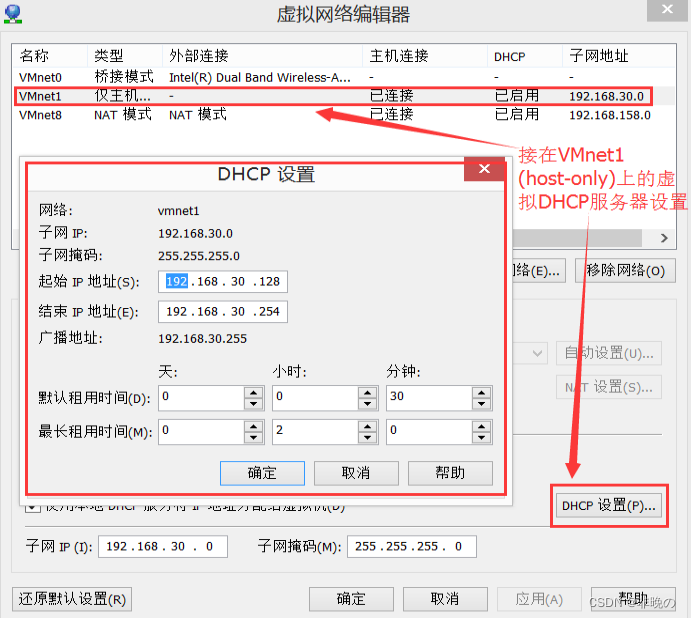Viewport: 691px width, 618px height.
Task: Click the NAT 设置(S)... button
Action: [x=609, y=387]
